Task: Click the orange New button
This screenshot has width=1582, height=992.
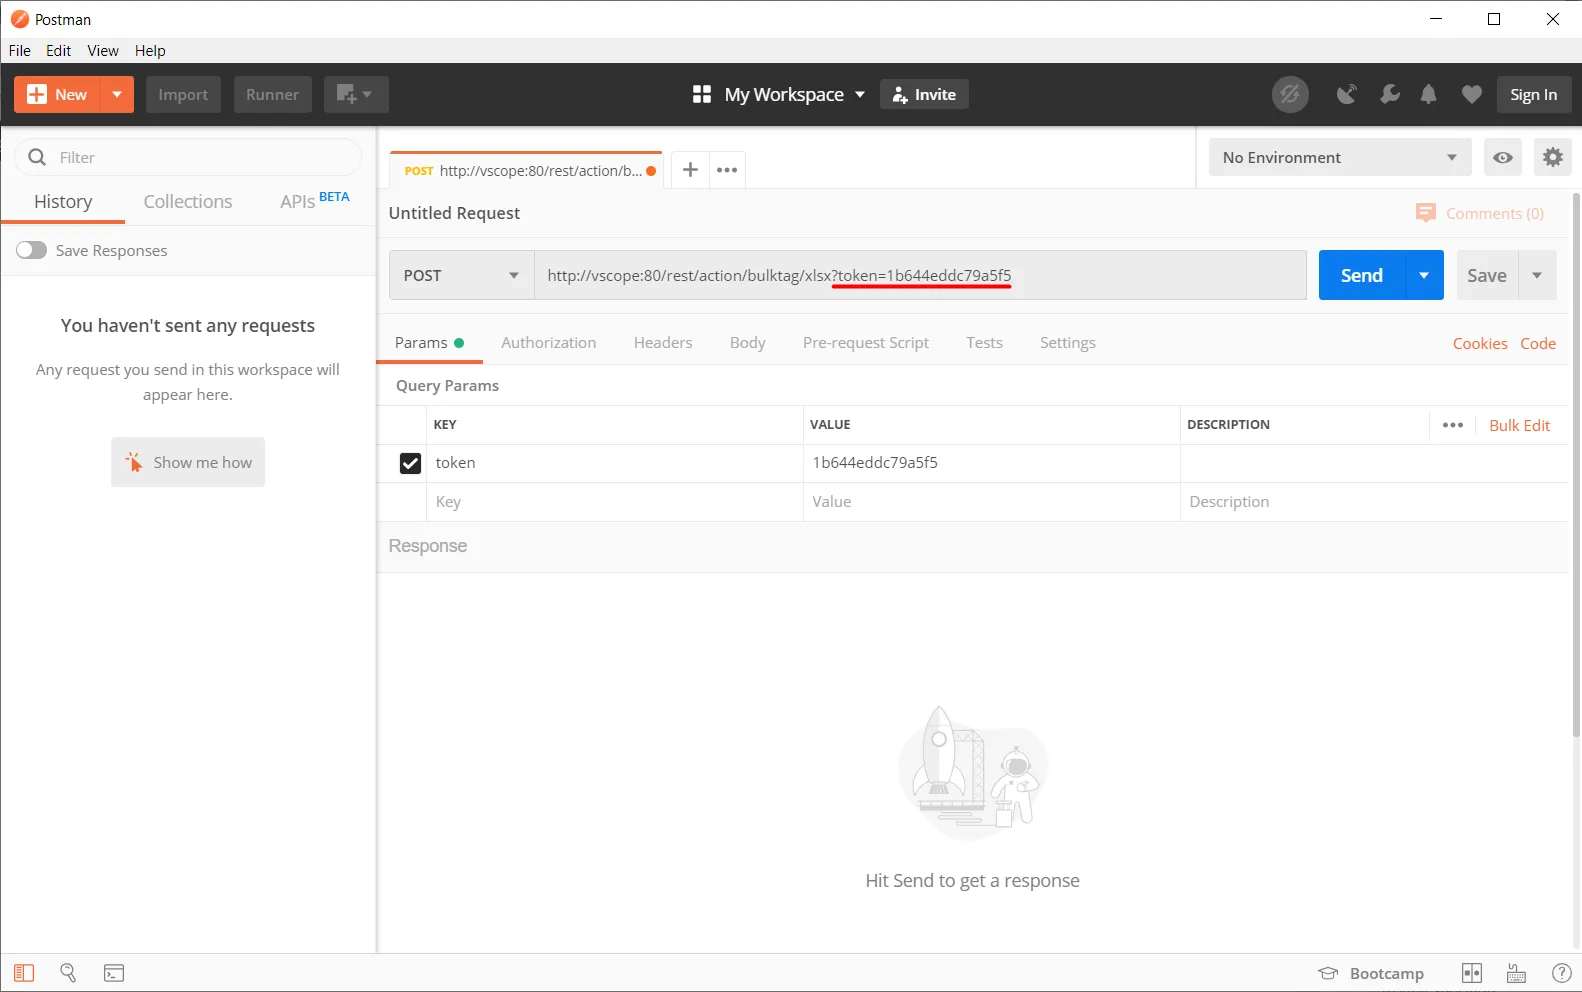Action: (x=58, y=94)
